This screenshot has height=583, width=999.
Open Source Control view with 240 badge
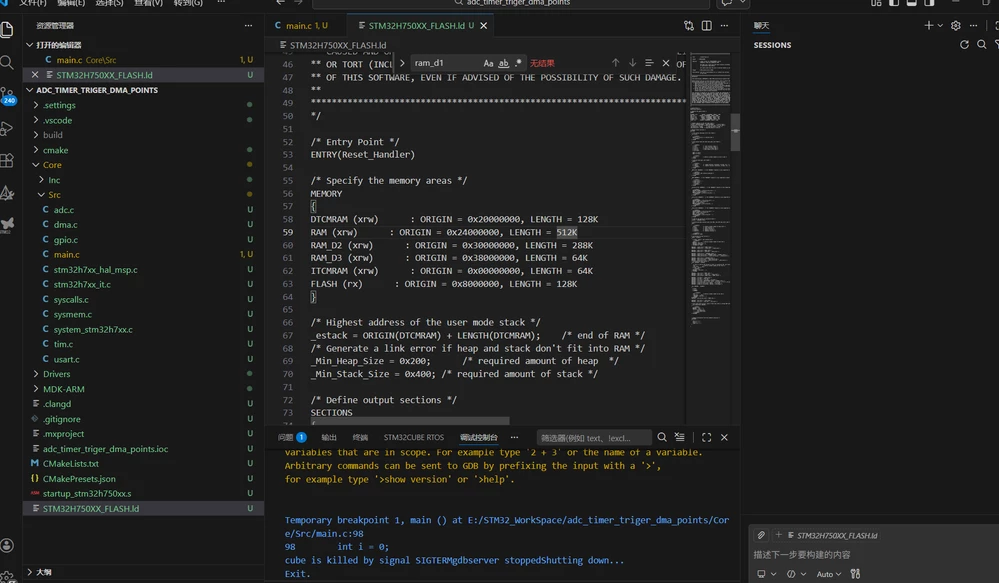pos(7,96)
